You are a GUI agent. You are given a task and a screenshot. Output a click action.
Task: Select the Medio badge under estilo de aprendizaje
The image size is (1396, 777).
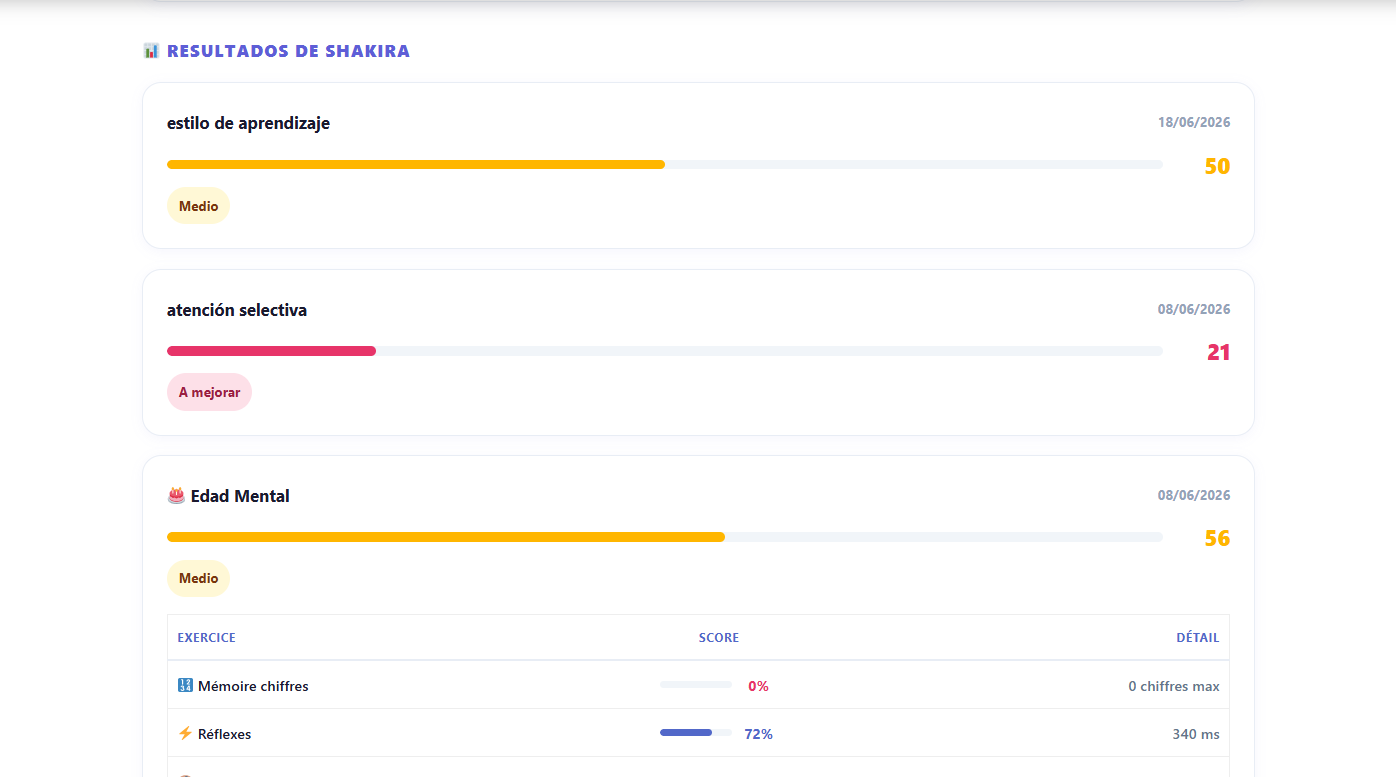[x=198, y=206]
